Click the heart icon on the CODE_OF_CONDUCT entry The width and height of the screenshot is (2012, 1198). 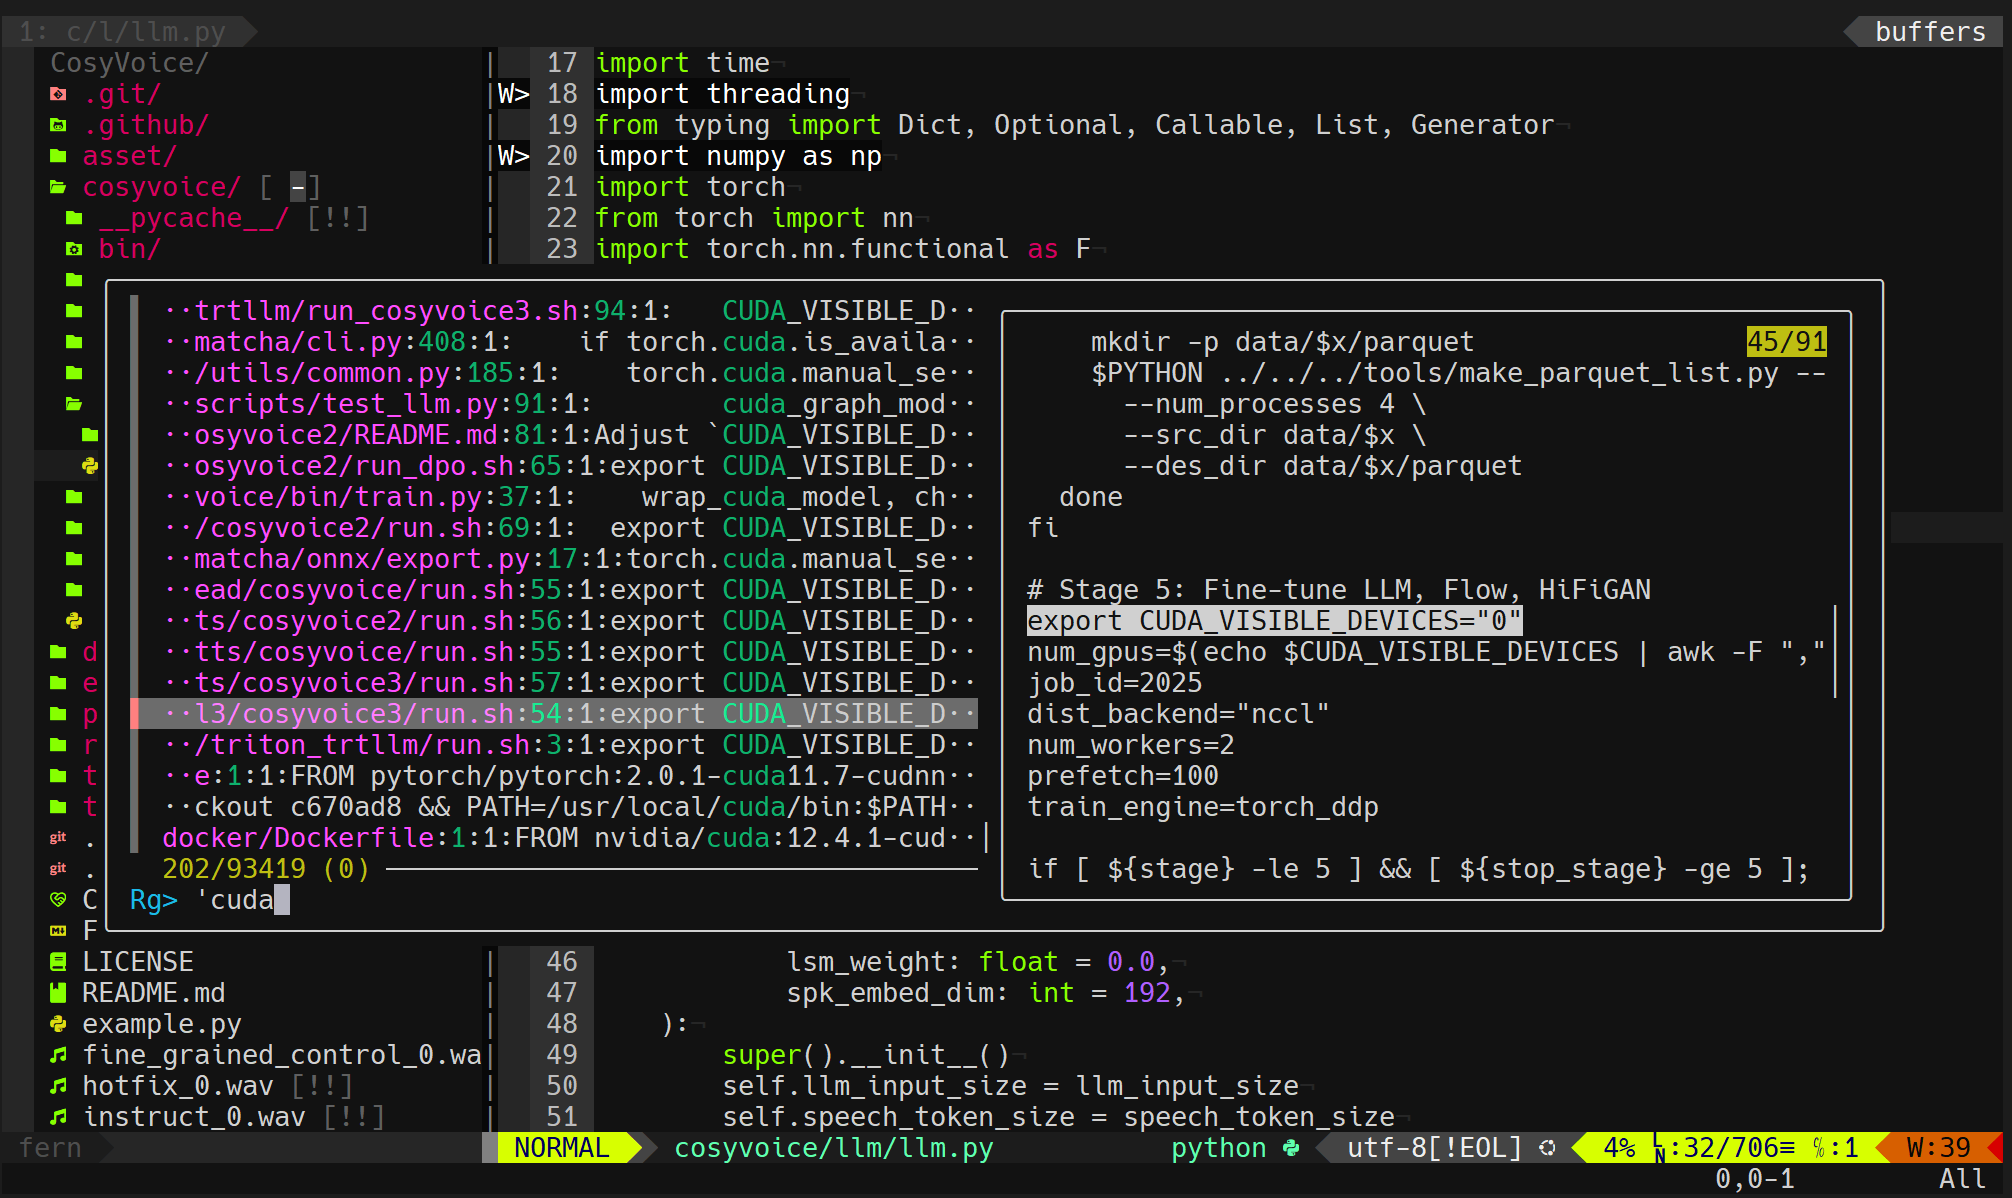pos(58,899)
